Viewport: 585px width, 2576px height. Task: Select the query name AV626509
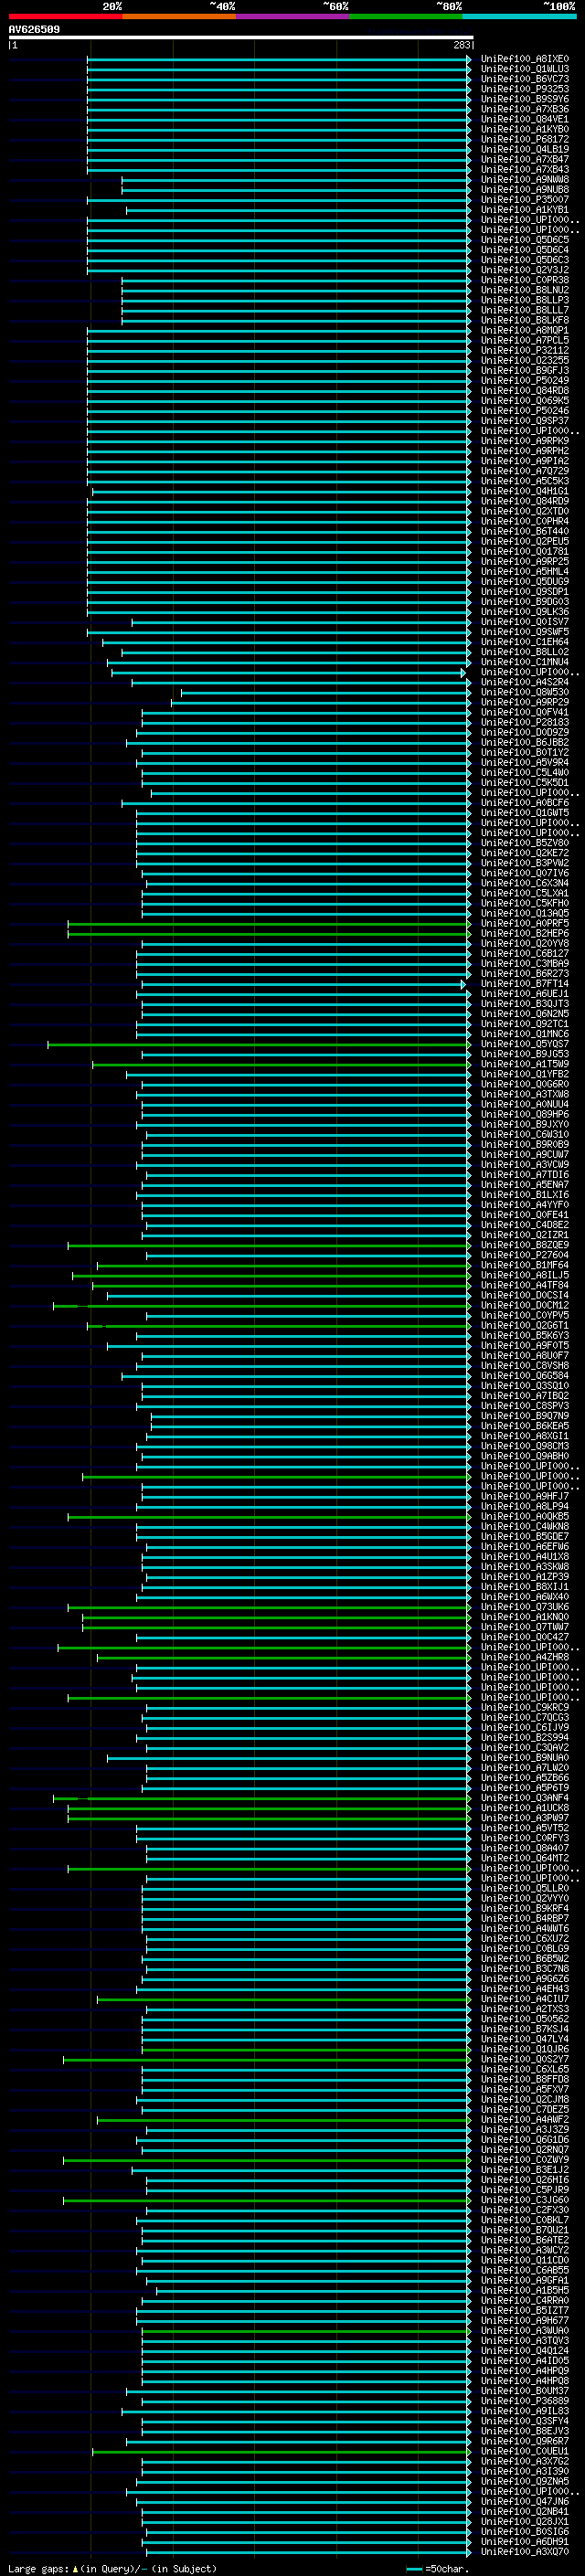[x=34, y=29]
